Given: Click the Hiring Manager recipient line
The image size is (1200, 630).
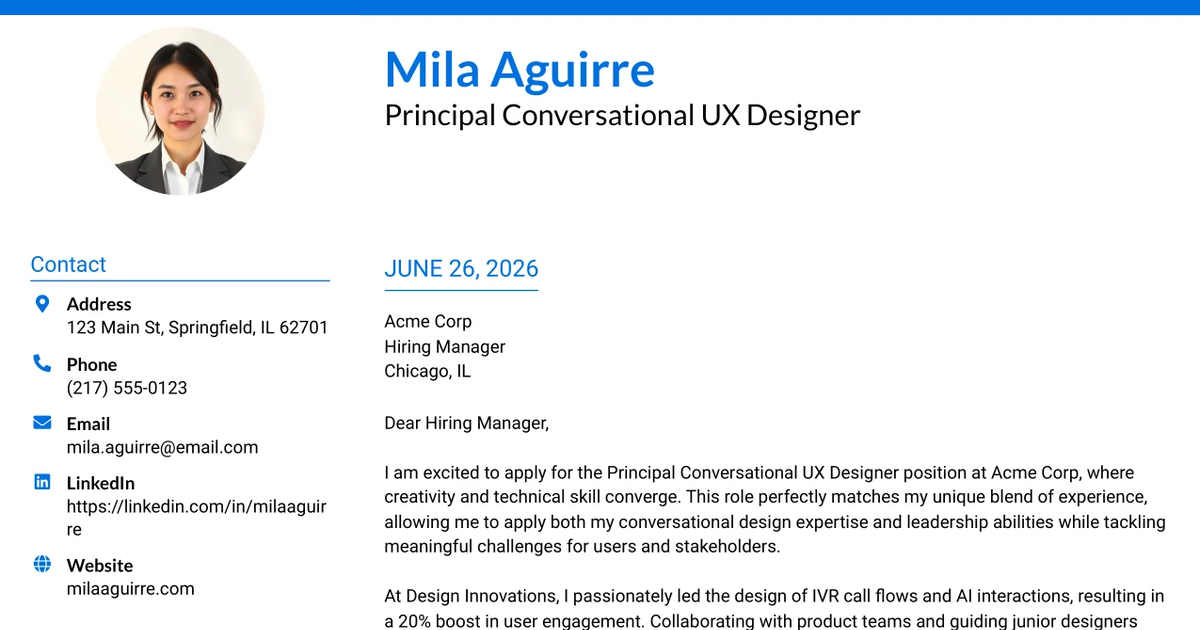Looking at the screenshot, I should click(445, 346).
